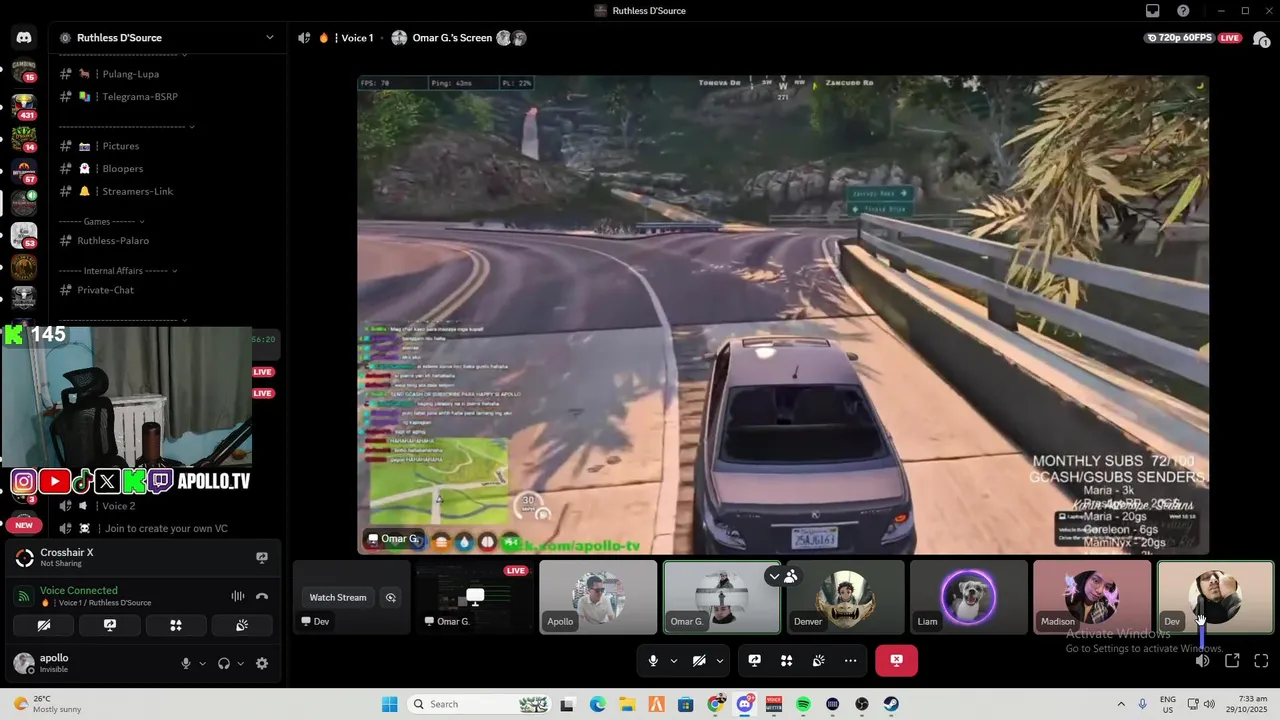This screenshot has height=720, width=1280.
Task: Open more options ellipsis in call bar
Action: [x=851, y=660]
